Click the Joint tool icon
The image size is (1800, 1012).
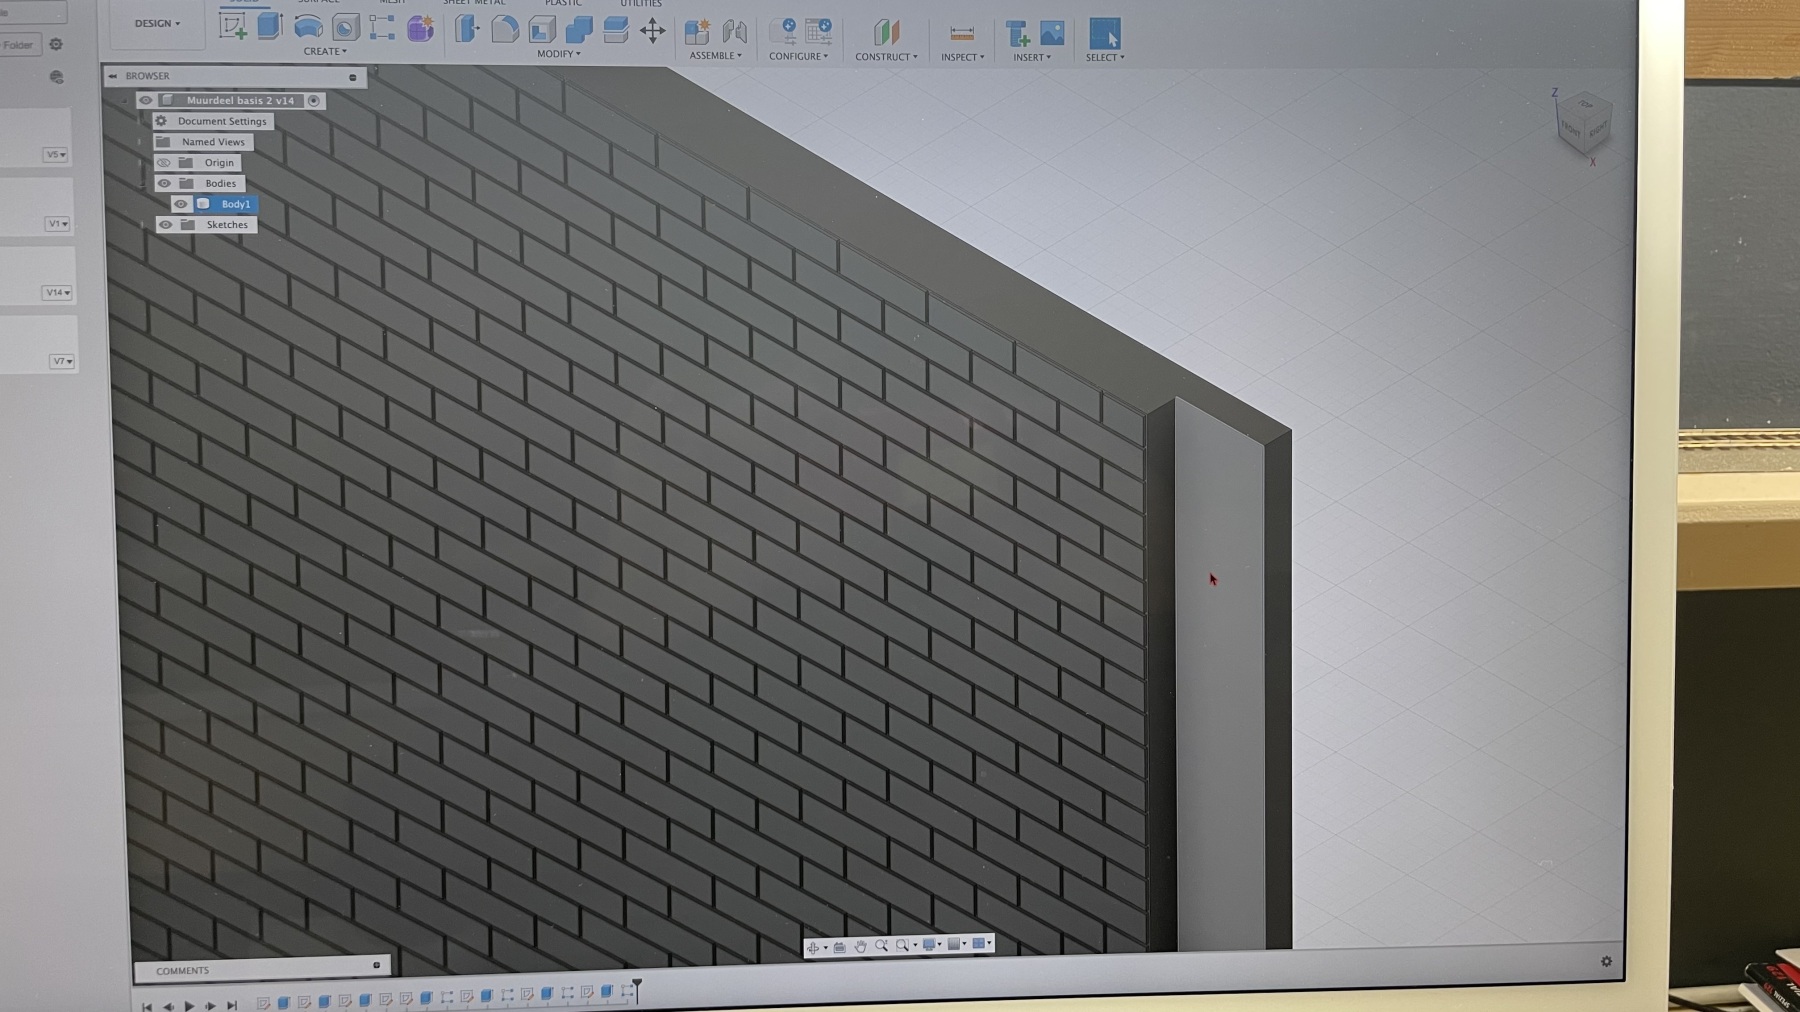735,32
